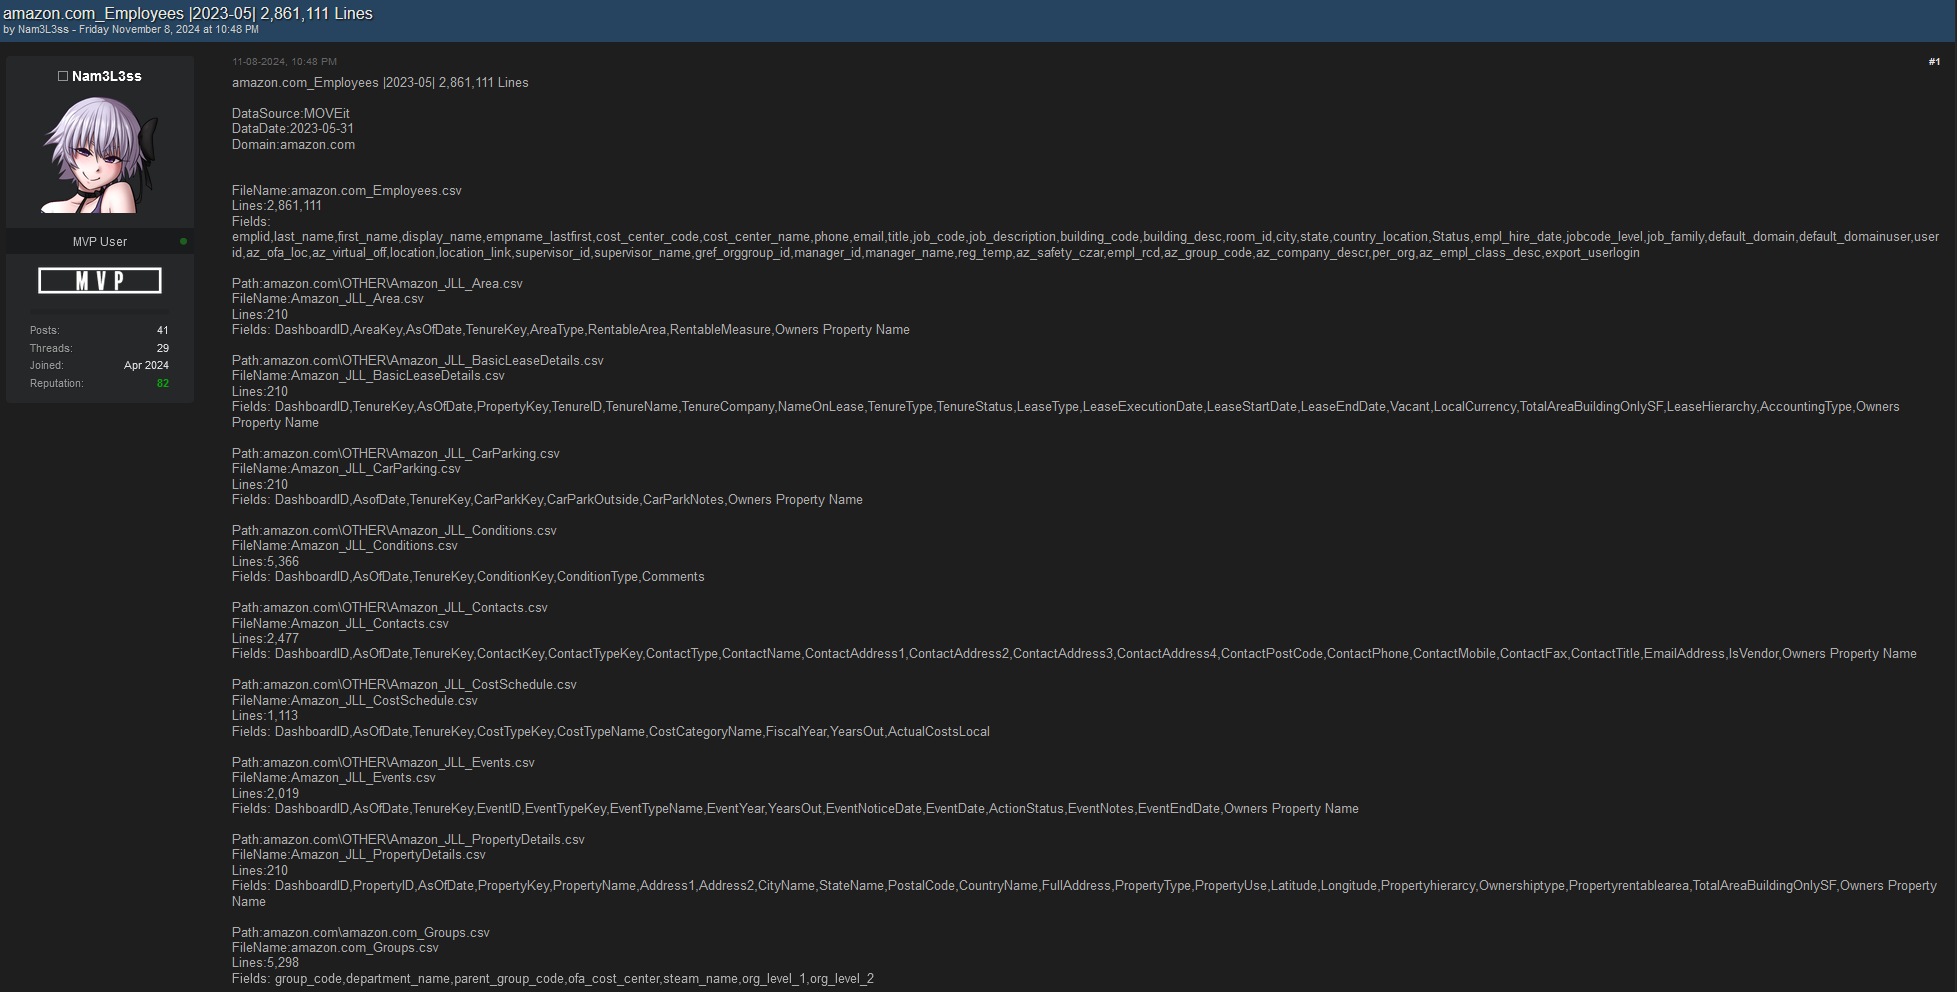Click the Events Fields line containing EventNoticeDate
The height and width of the screenshot is (992, 1957).
pos(795,809)
